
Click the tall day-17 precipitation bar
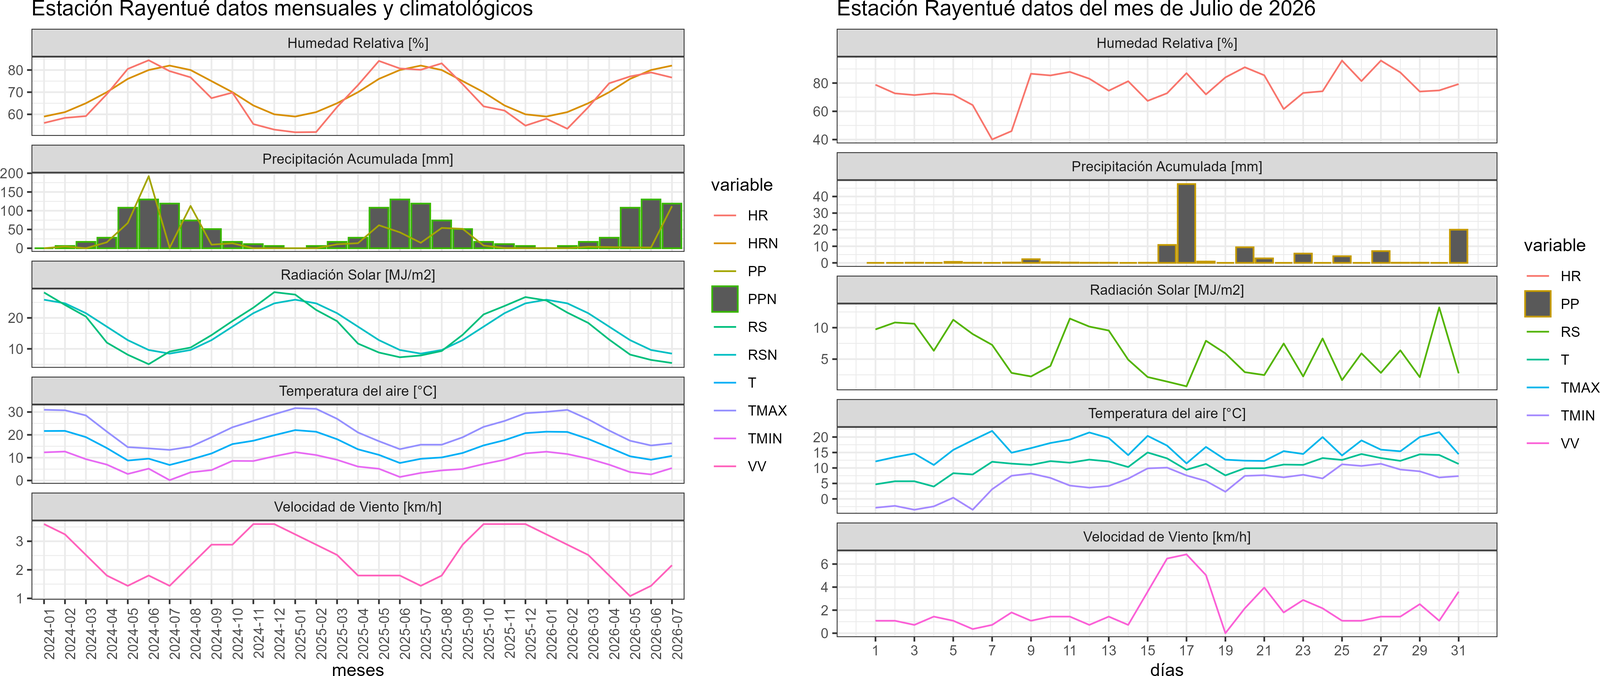1187,224
